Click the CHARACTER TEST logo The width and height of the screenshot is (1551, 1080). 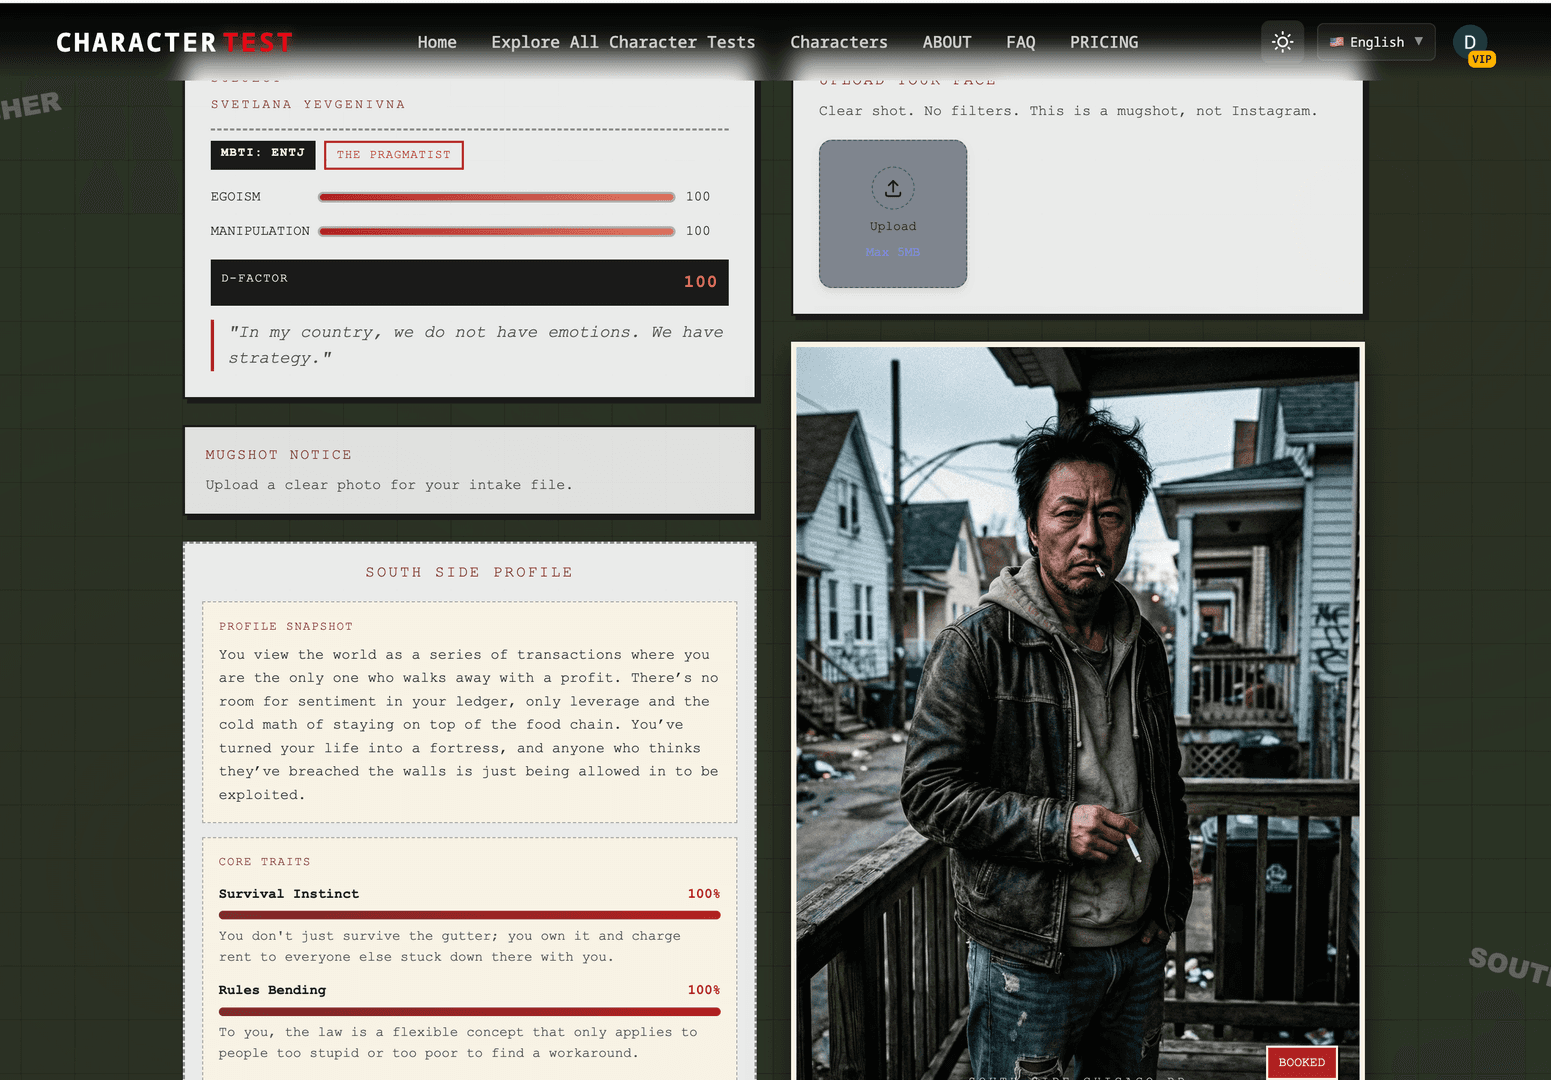173,42
